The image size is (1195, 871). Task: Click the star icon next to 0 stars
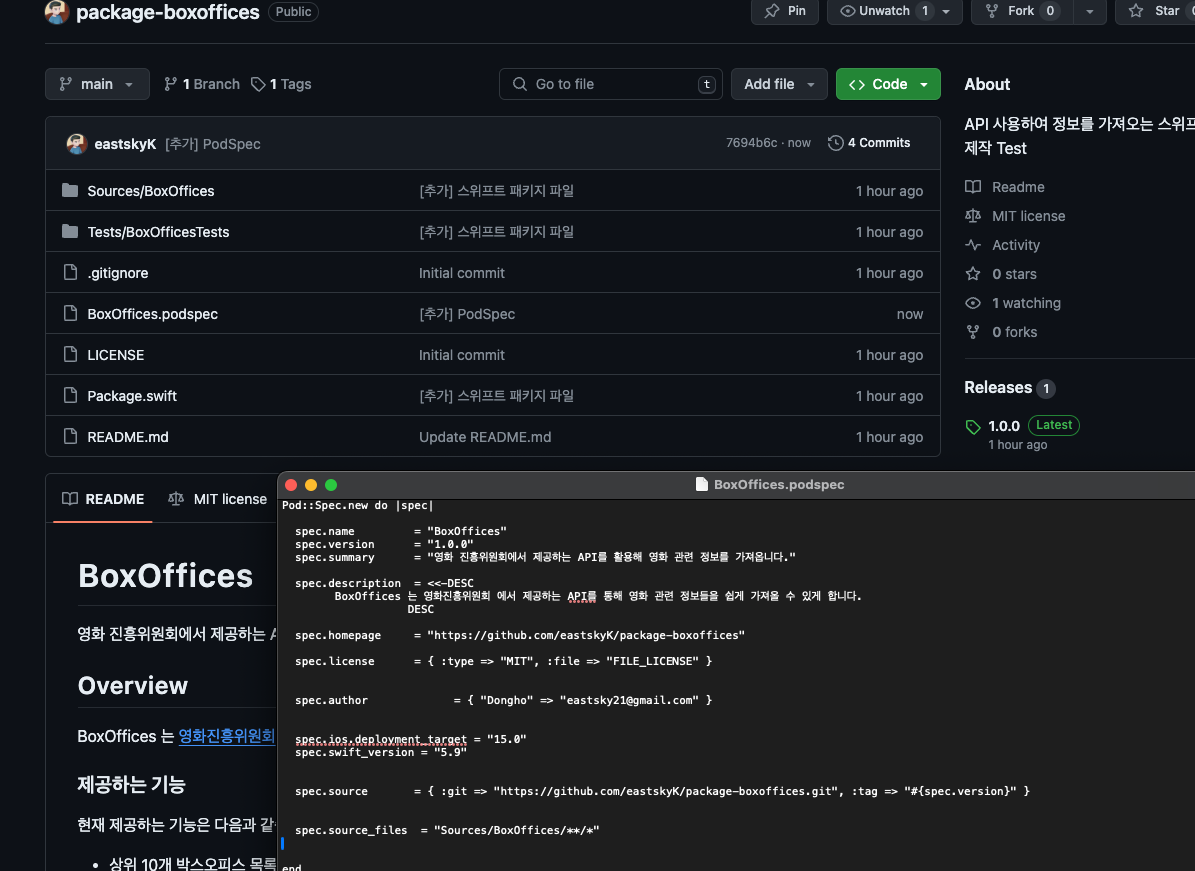point(972,274)
